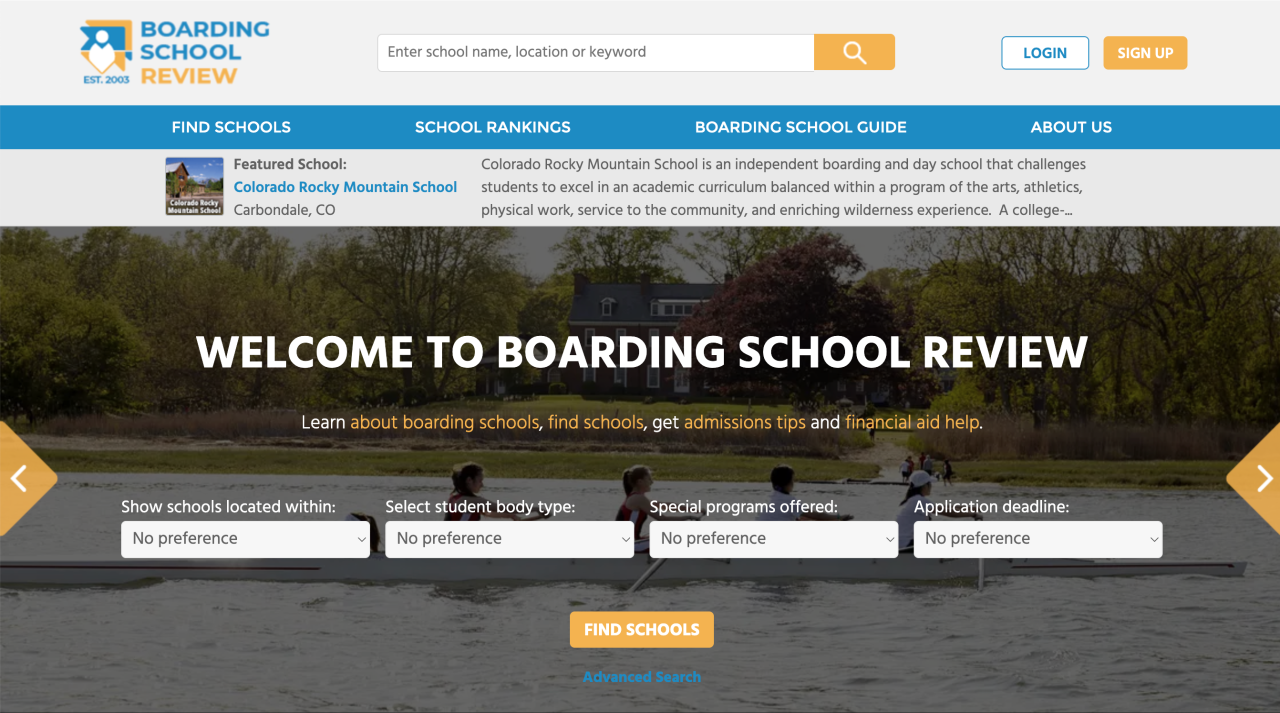Image resolution: width=1280 pixels, height=713 pixels.
Task: Expand the 'Show schools located within' dropdown
Action: (245, 539)
